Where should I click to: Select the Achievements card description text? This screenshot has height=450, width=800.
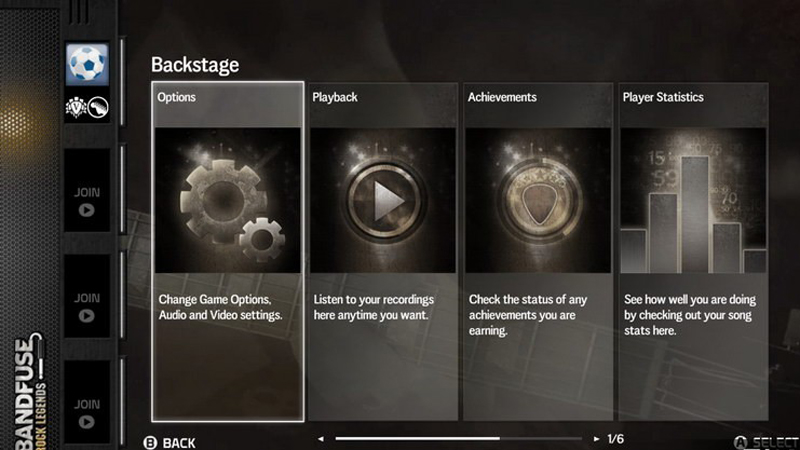tap(528, 315)
